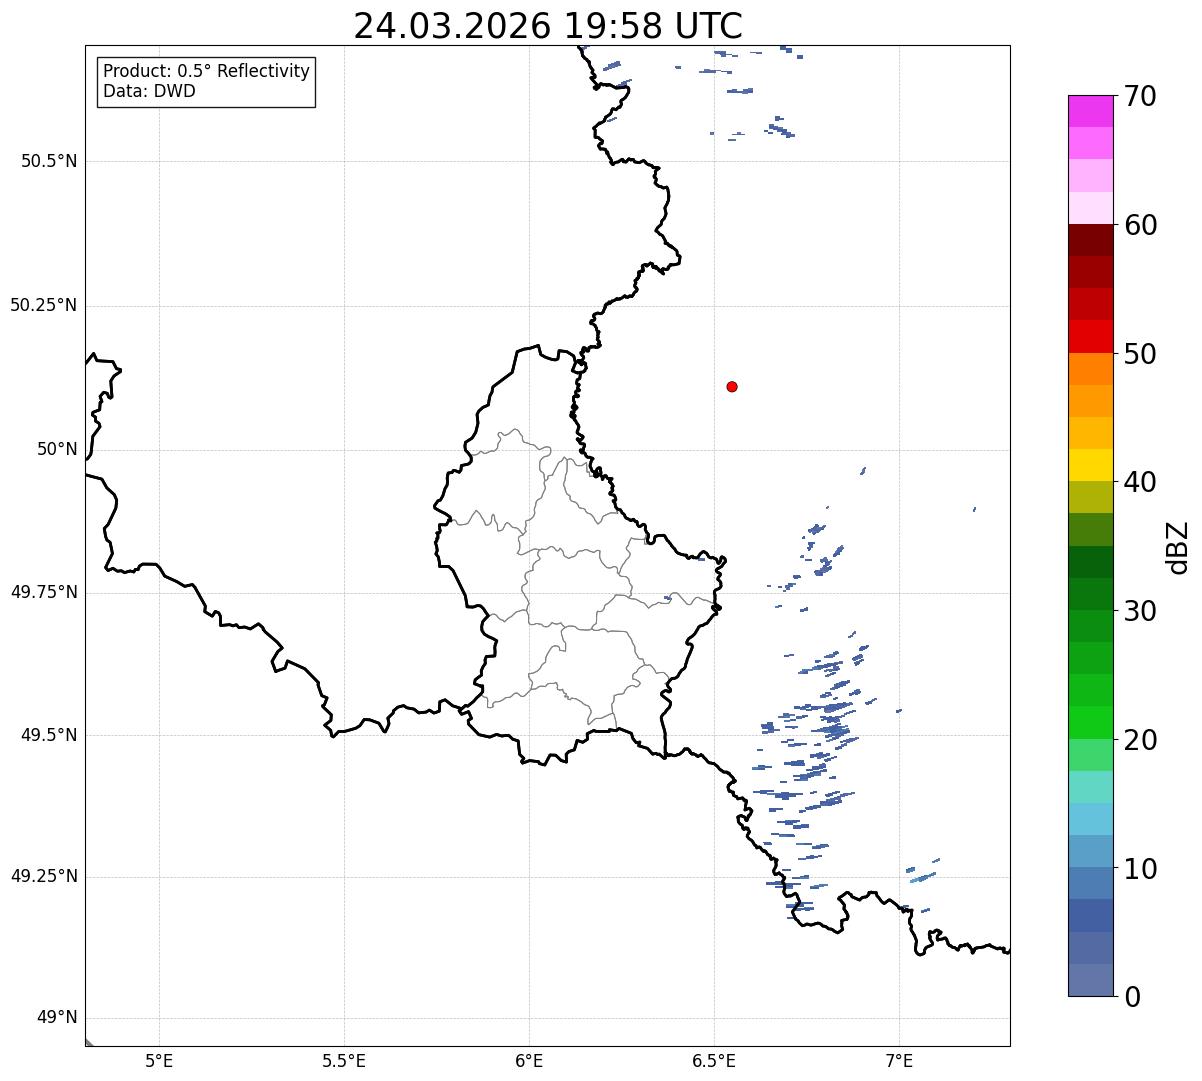
Task: Click the orange colorbar swatch below 50
Action: tap(1091, 368)
